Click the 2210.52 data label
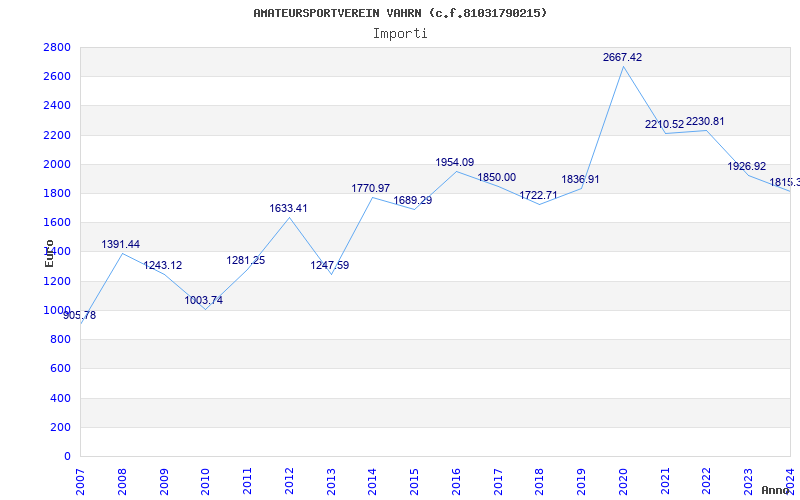 [664, 124]
